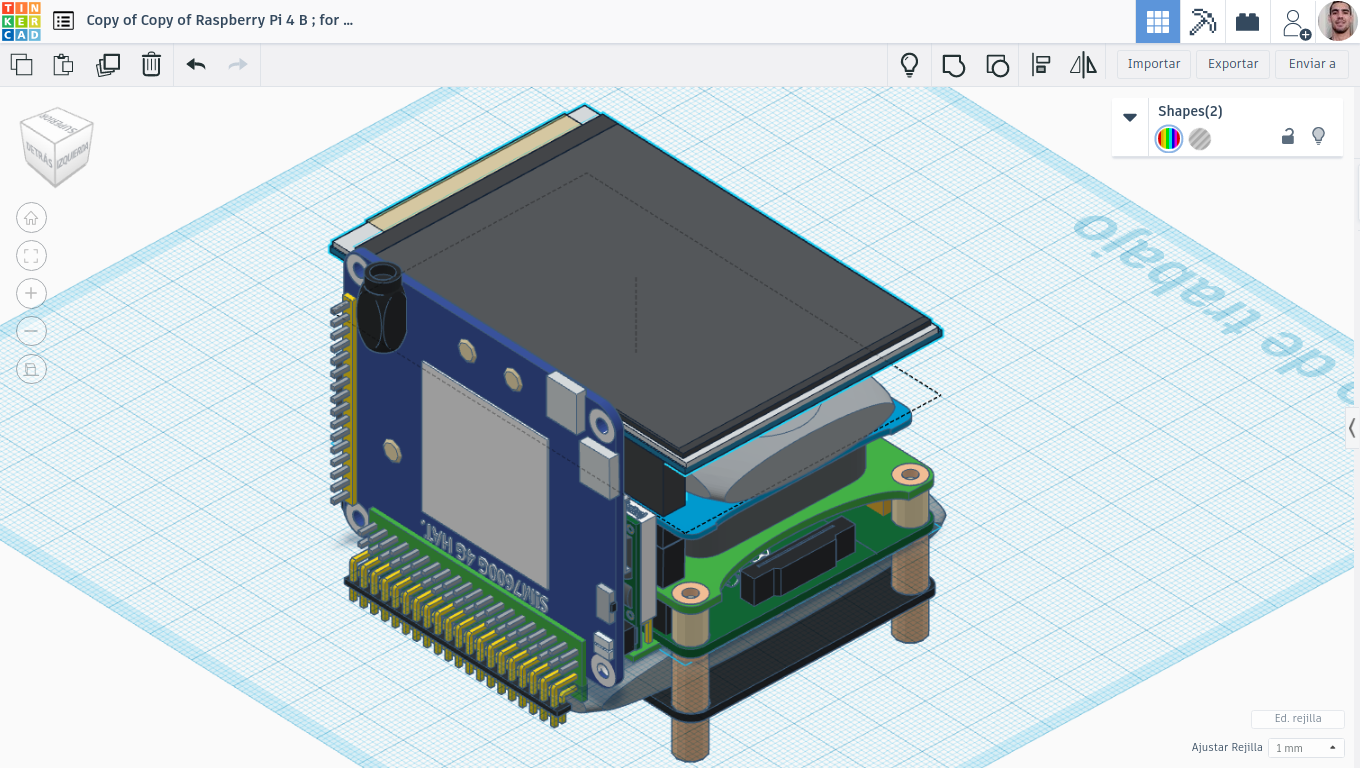
Task: Toggle the lock on the Shapes panel
Action: 1288,137
